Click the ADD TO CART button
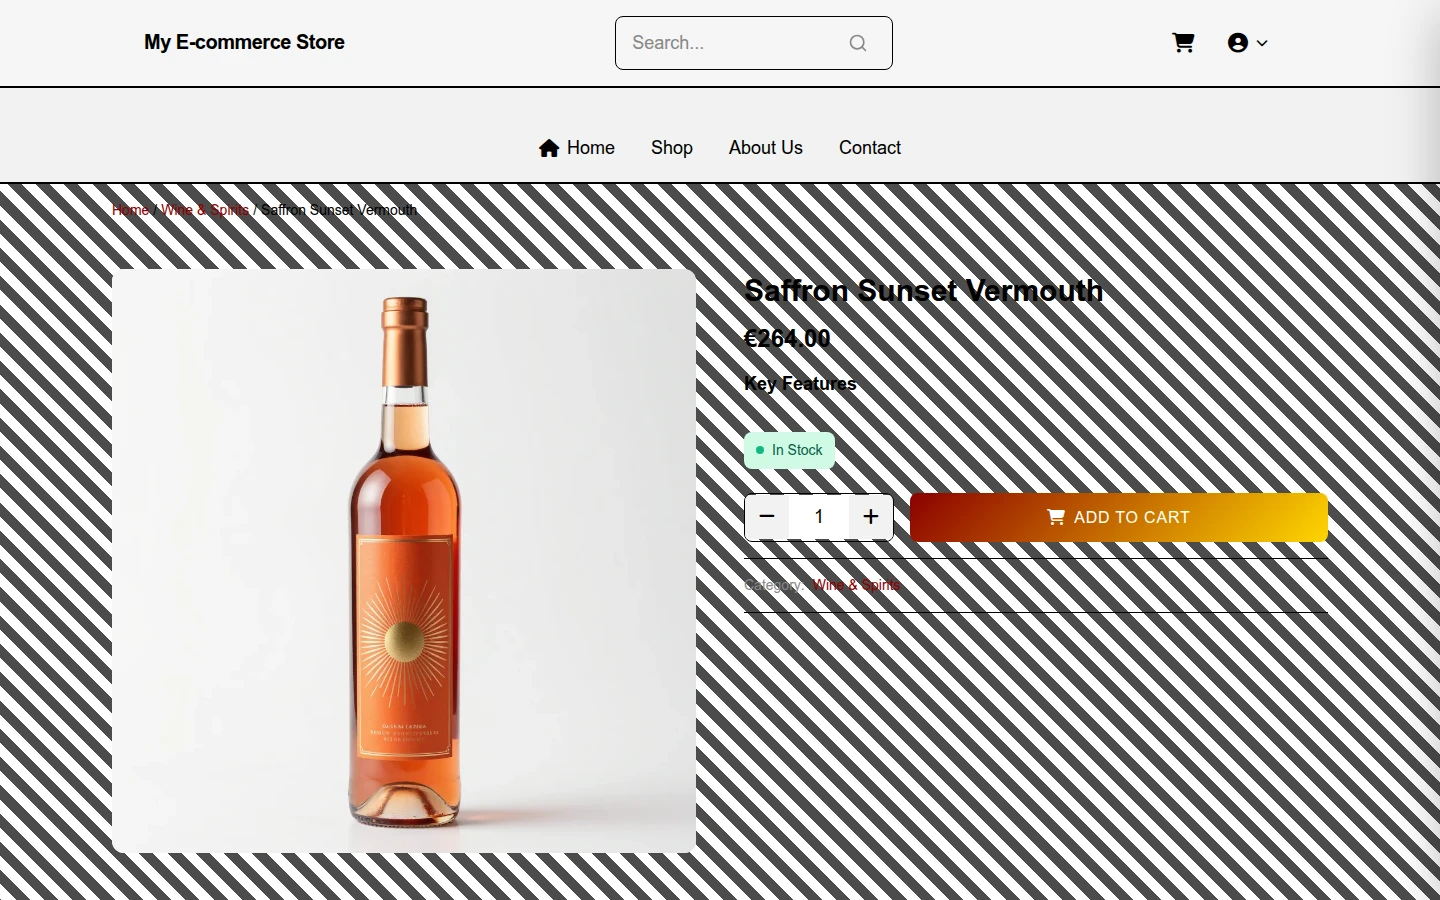 (1119, 517)
